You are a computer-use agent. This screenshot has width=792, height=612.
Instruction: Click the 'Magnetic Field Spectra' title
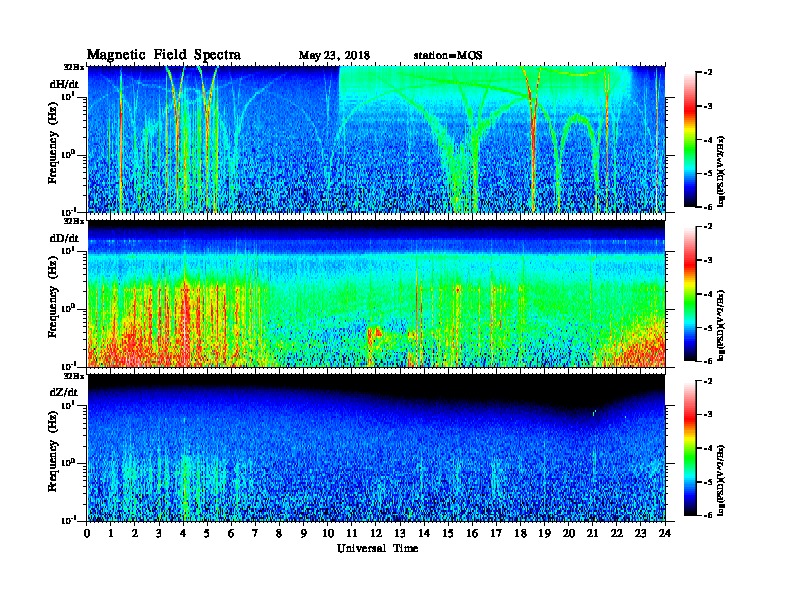point(164,55)
